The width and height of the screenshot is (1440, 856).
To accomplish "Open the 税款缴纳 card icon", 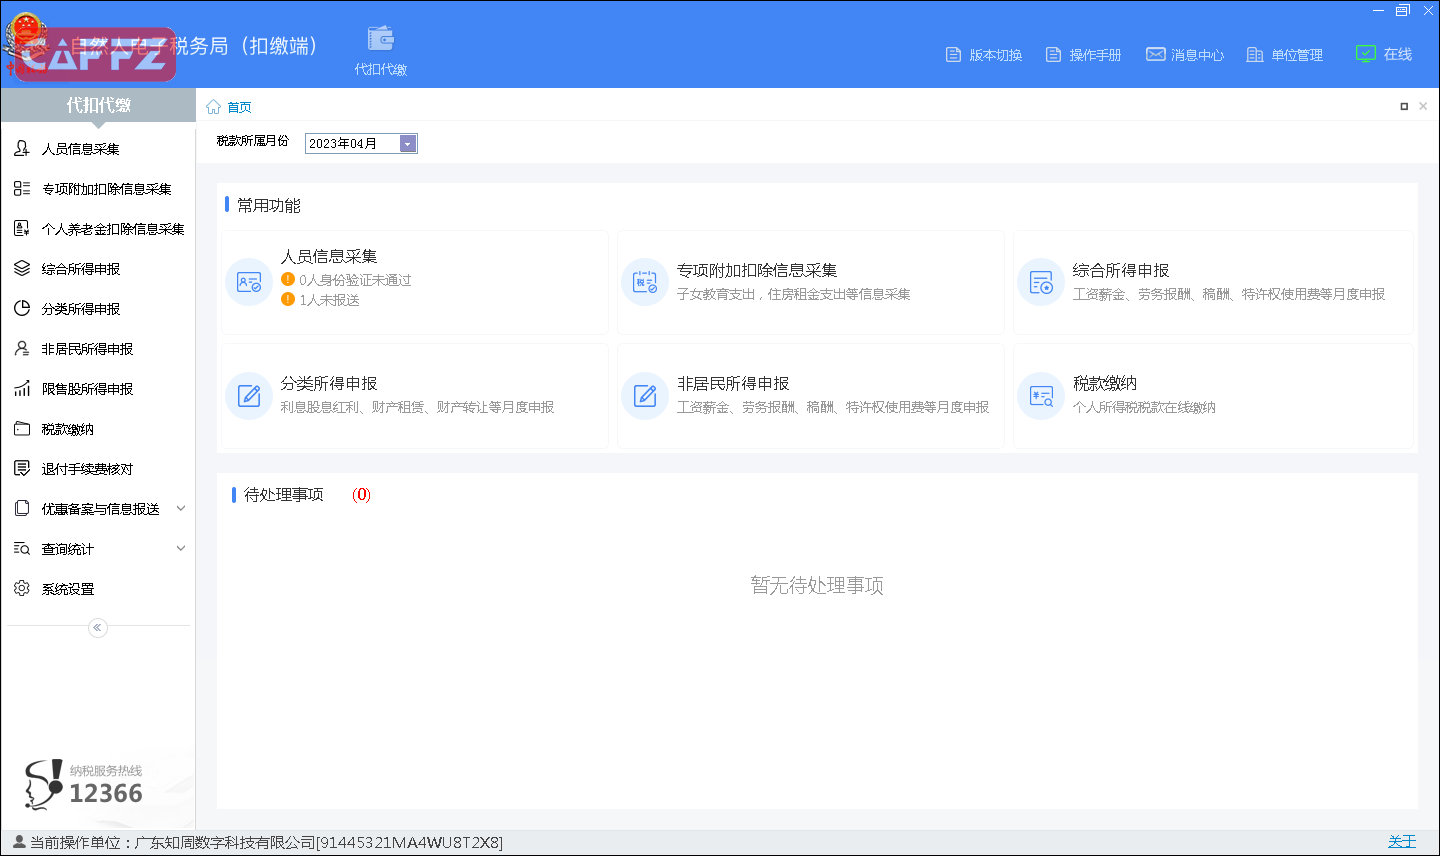I will pos(1041,396).
